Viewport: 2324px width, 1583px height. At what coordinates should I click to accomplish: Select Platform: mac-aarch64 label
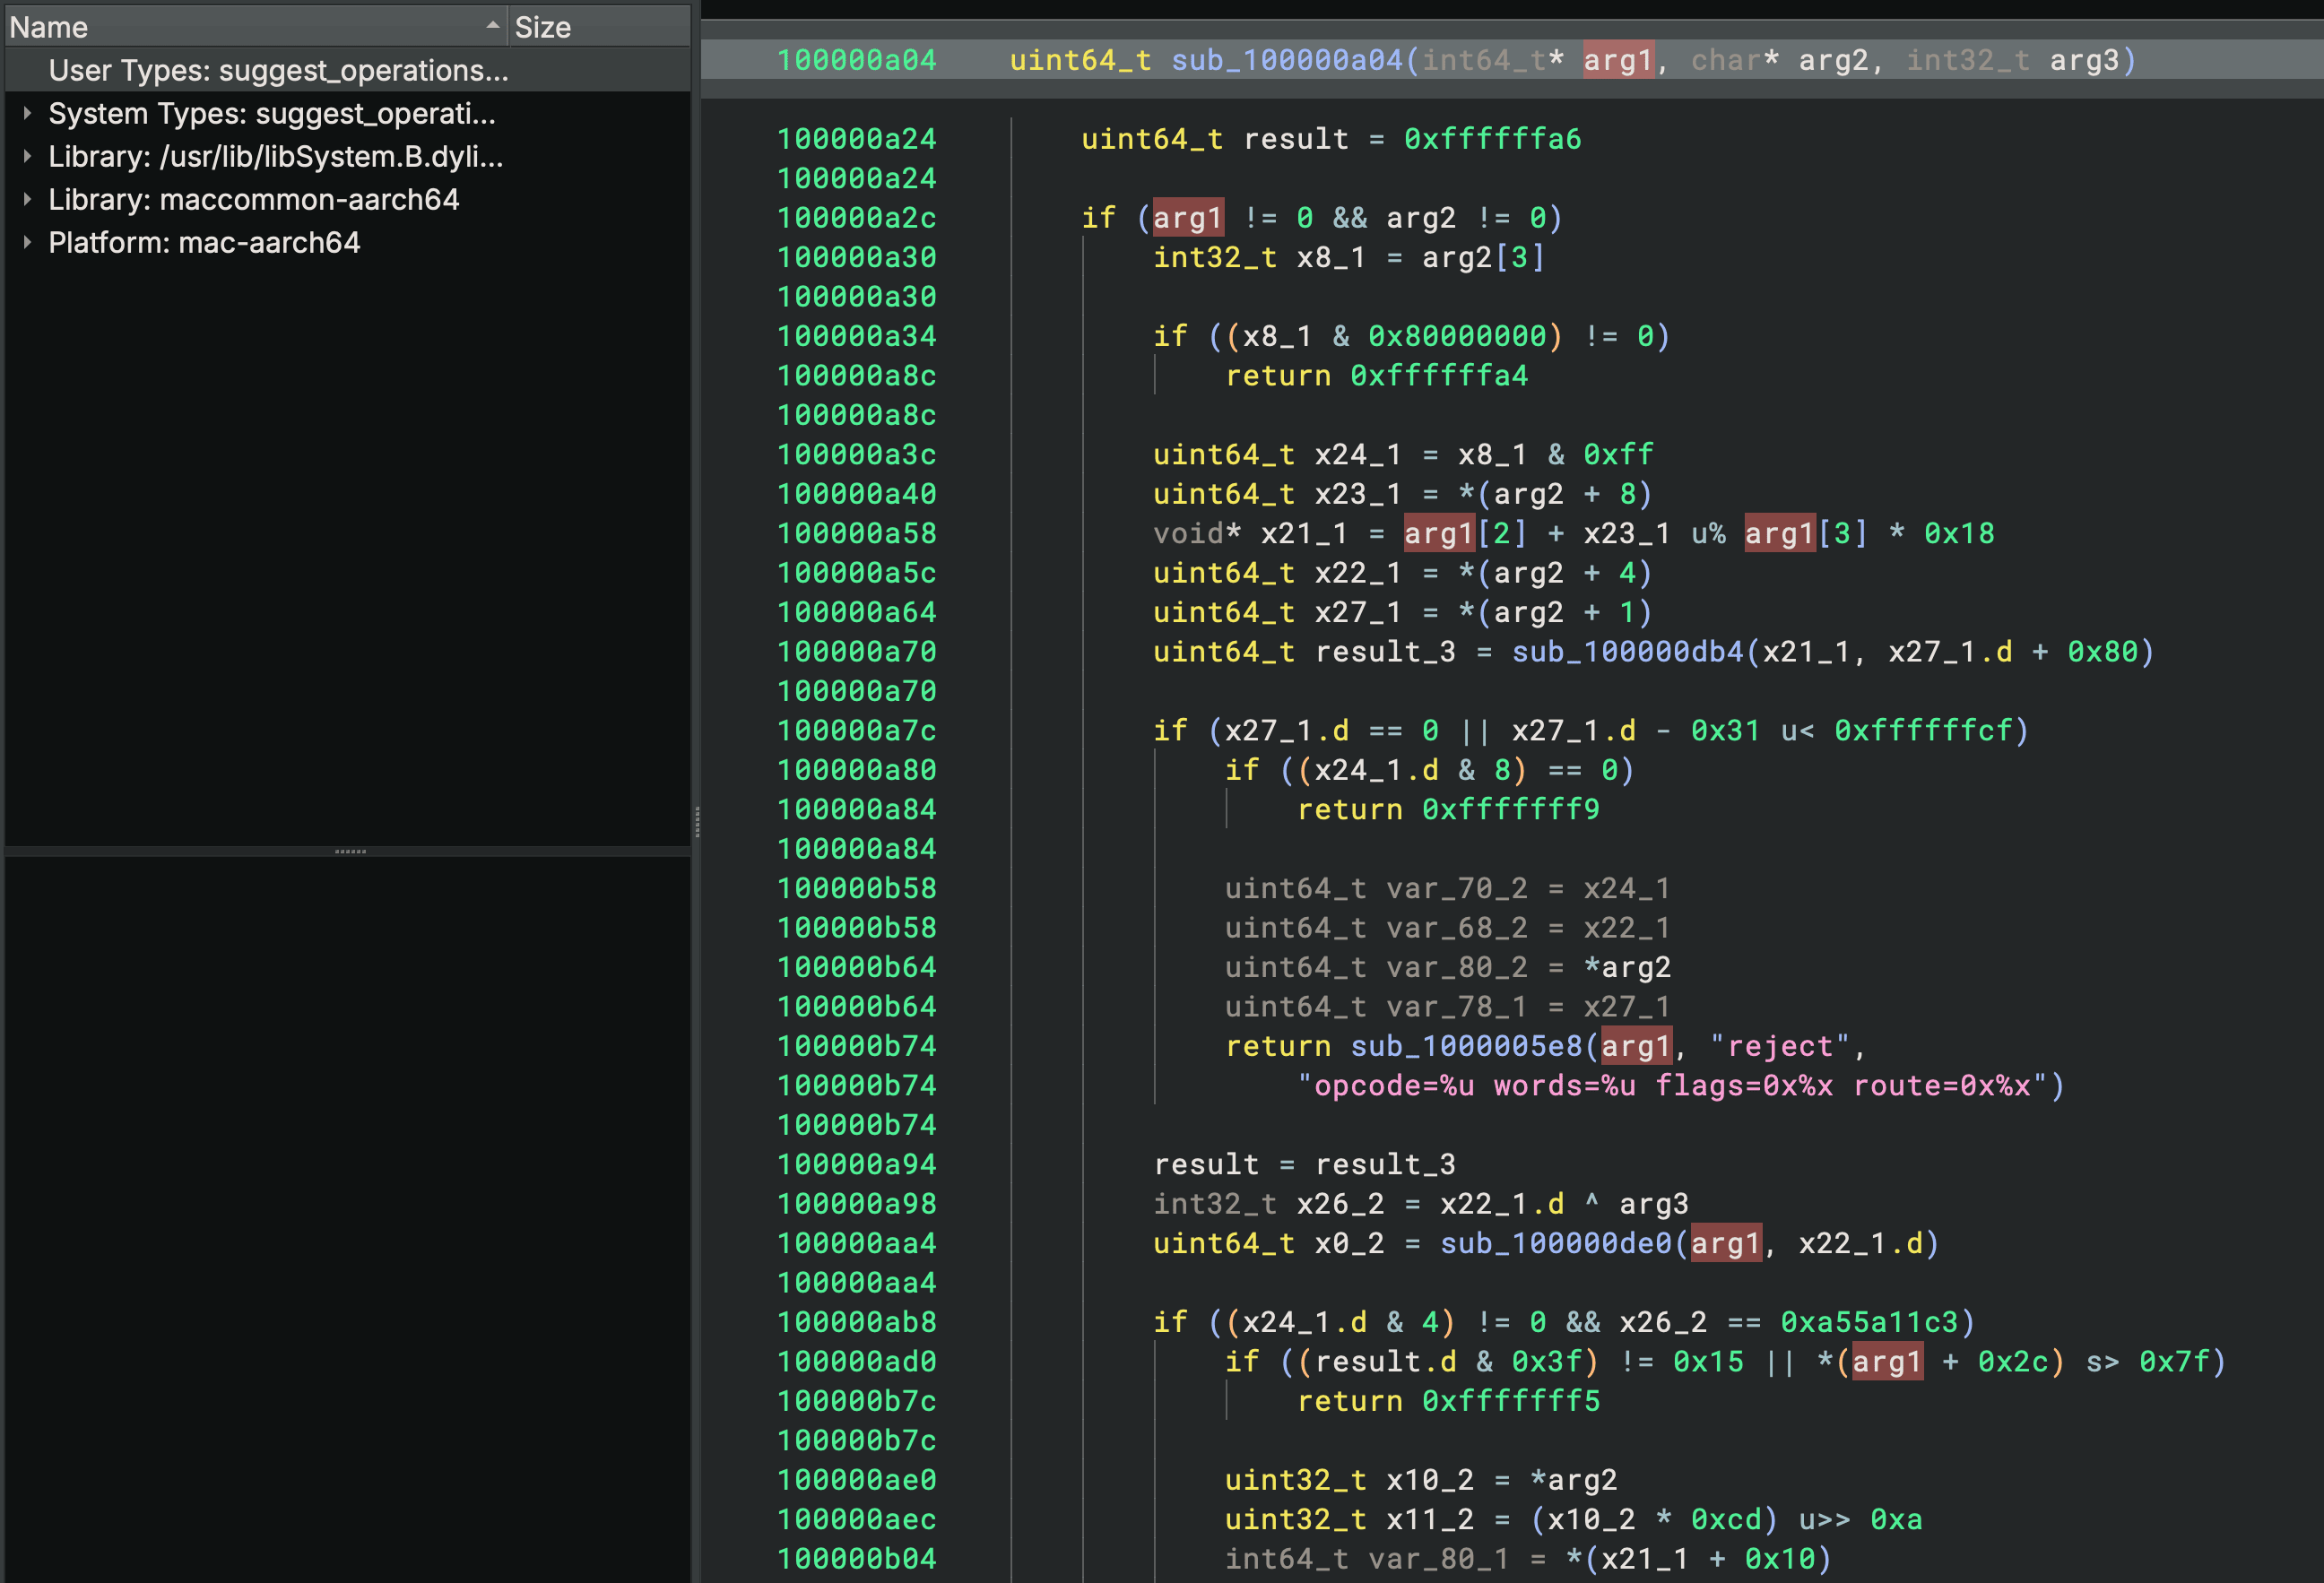204,243
